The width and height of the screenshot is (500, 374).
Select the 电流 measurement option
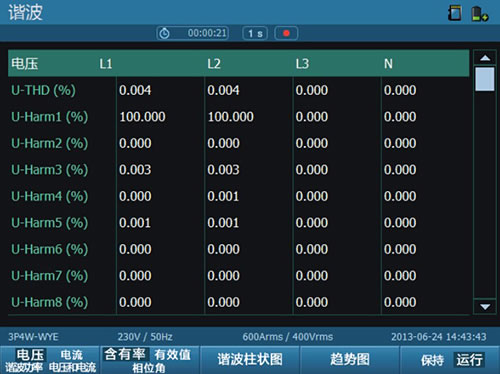pos(72,355)
